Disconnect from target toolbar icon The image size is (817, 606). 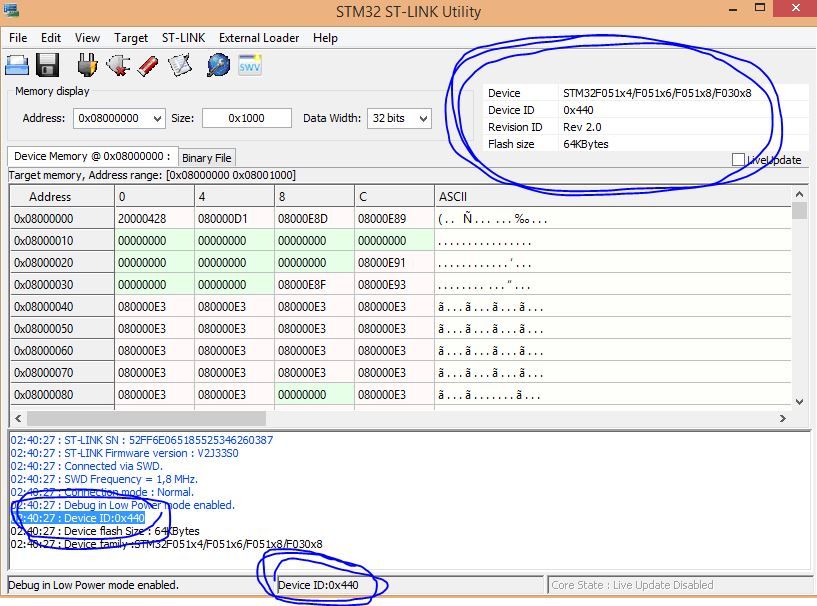click(x=118, y=66)
